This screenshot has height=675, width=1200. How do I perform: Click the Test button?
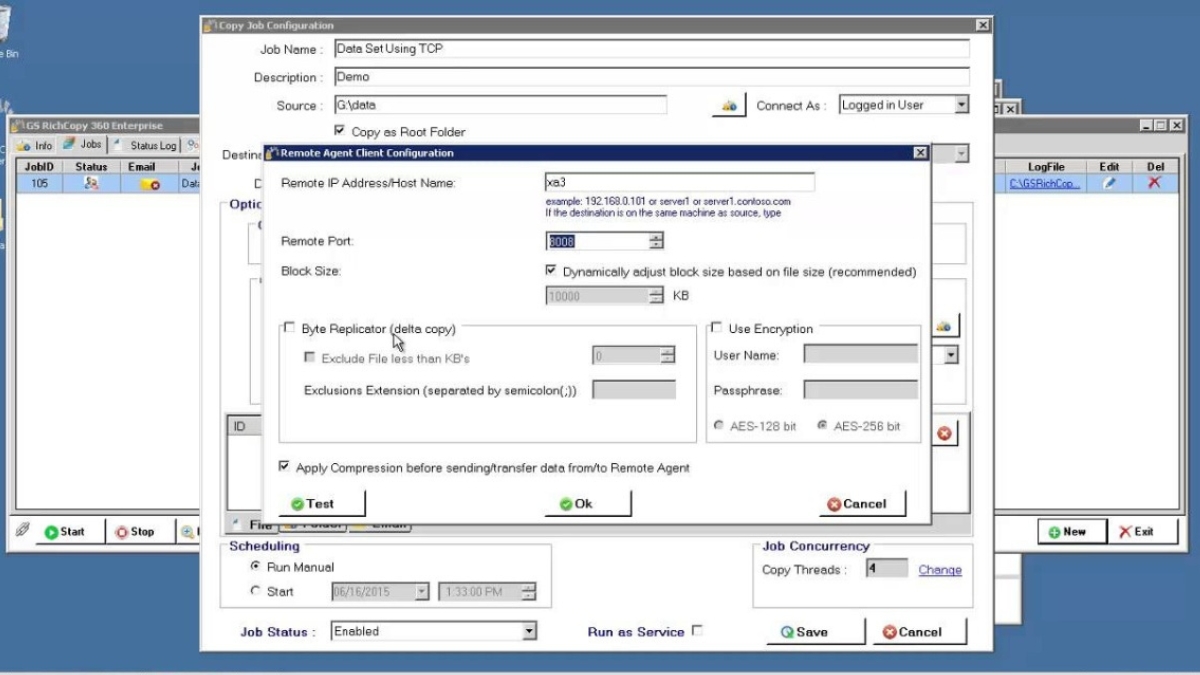coord(322,503)
